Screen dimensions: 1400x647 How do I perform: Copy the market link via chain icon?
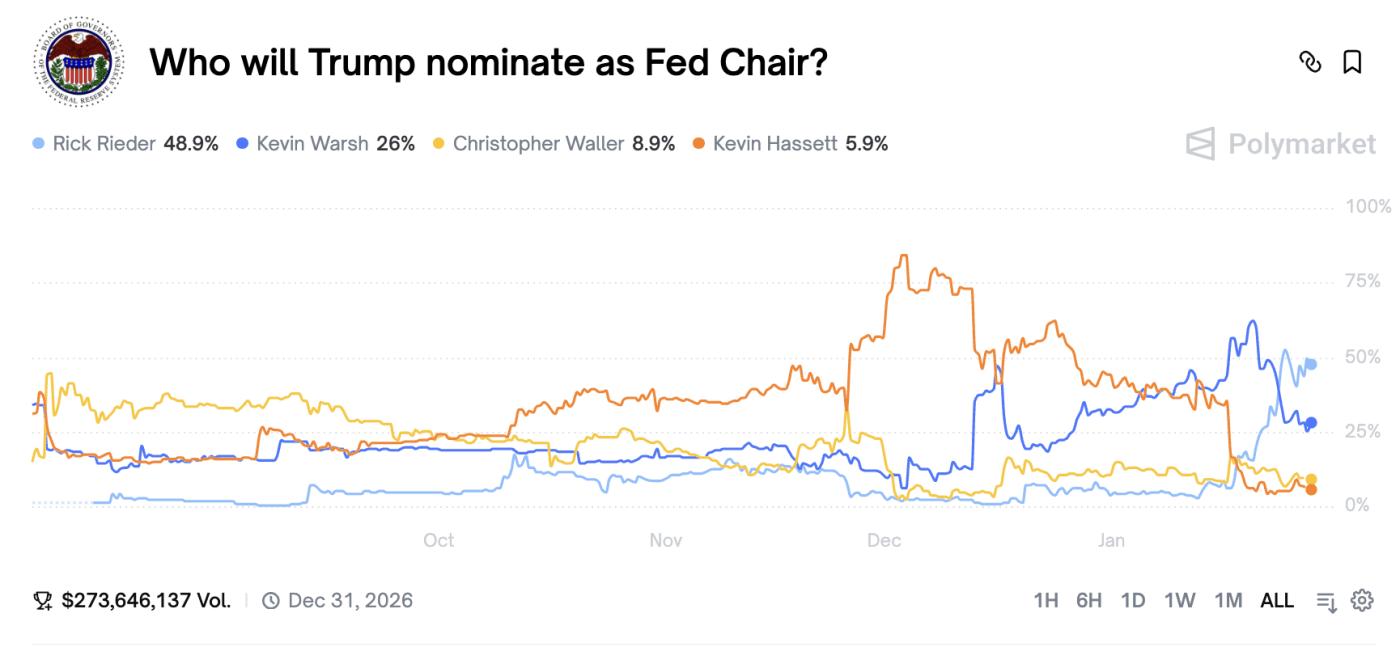coord(1309,62)
